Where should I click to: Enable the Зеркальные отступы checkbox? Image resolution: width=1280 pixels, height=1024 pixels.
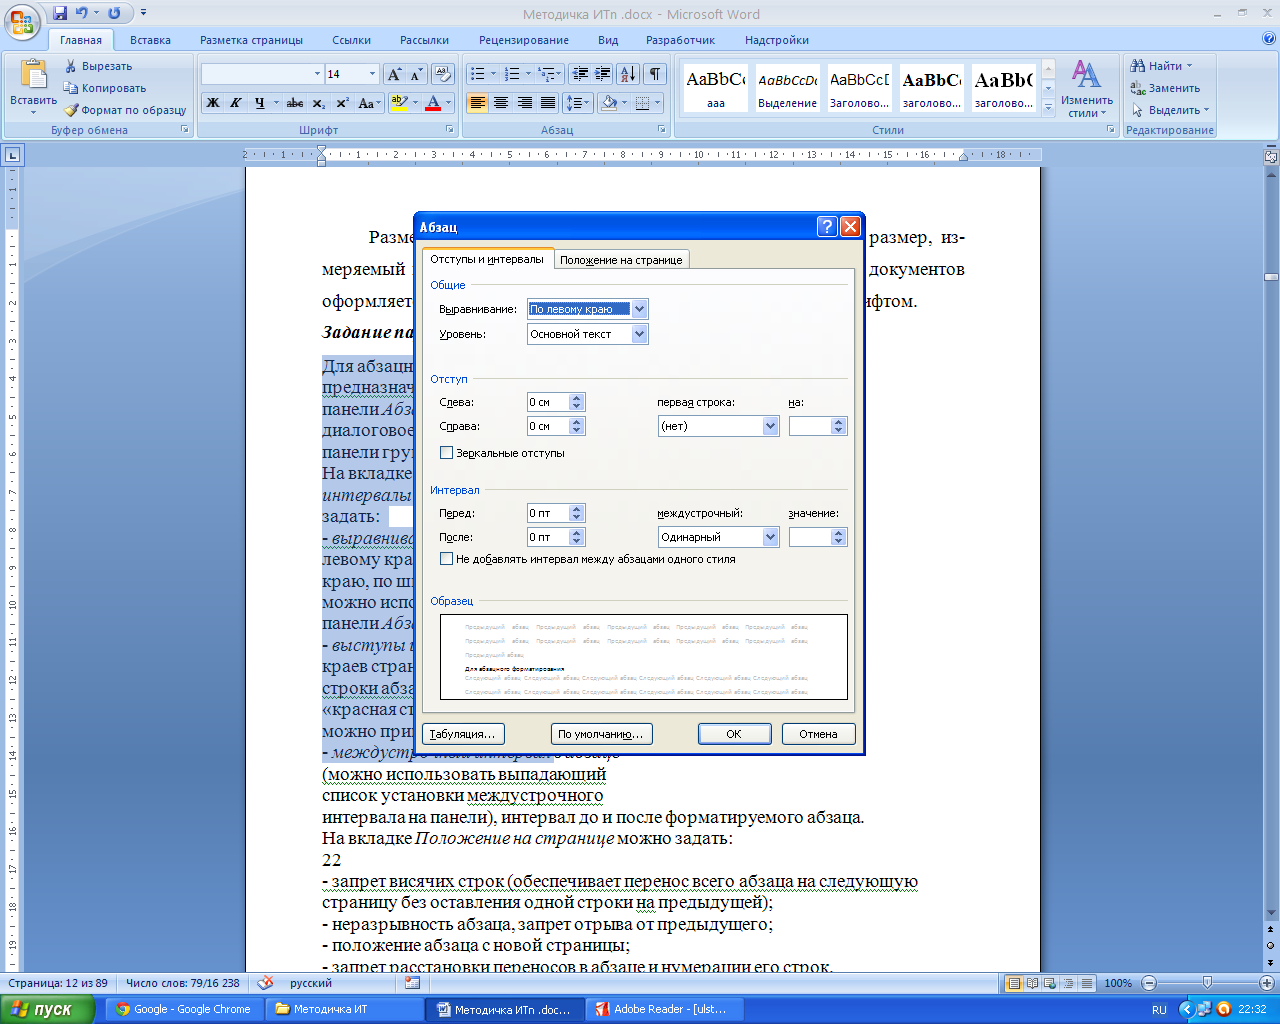point(447,453)
